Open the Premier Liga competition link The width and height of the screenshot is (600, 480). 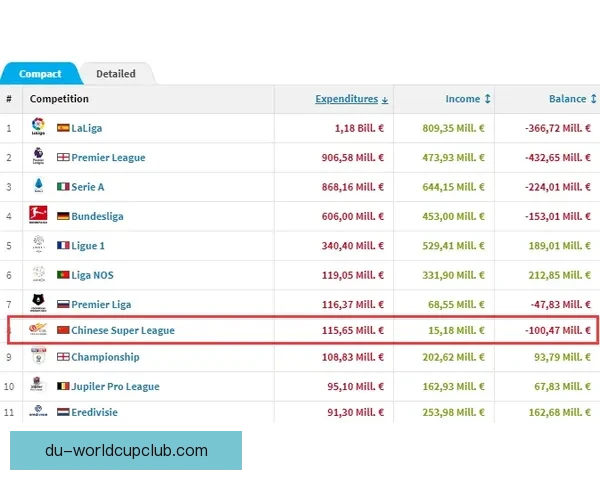pyautogui.click(x=101, y=305)
